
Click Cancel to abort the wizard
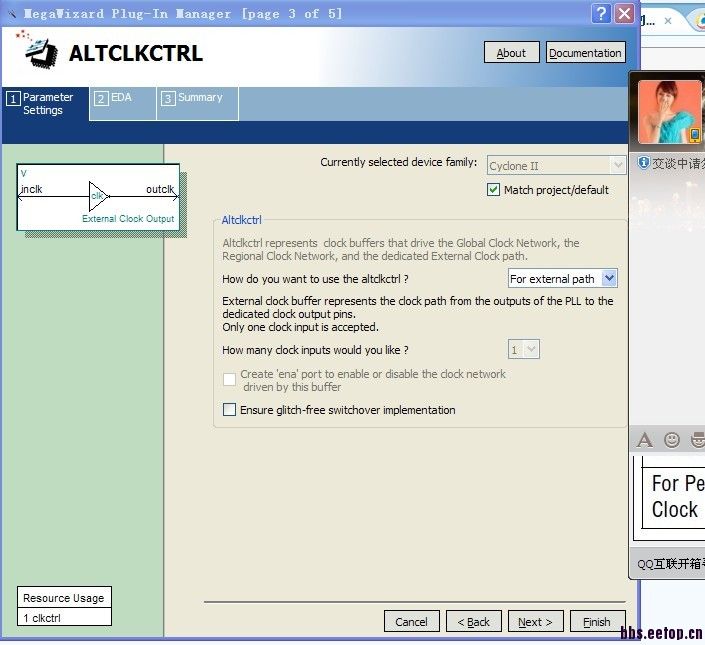tap(411, 622)
